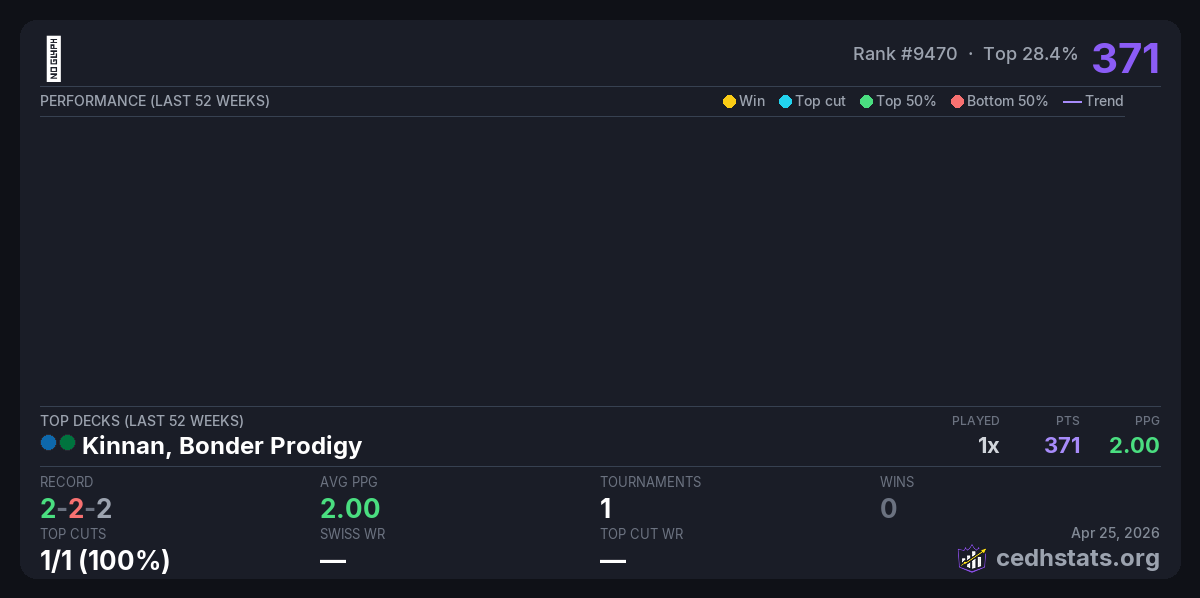The width and height of the screenshot is (1200, 598).
Task: Open the Kinnan, Bonder Prodigy deck
Action: point(222,446)
